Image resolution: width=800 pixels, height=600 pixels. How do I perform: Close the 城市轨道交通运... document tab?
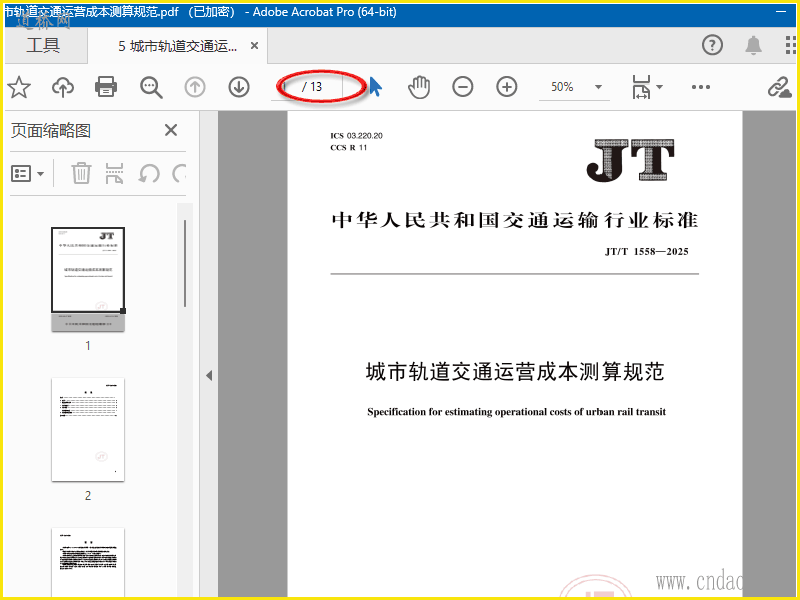click(x=254, y=46)
